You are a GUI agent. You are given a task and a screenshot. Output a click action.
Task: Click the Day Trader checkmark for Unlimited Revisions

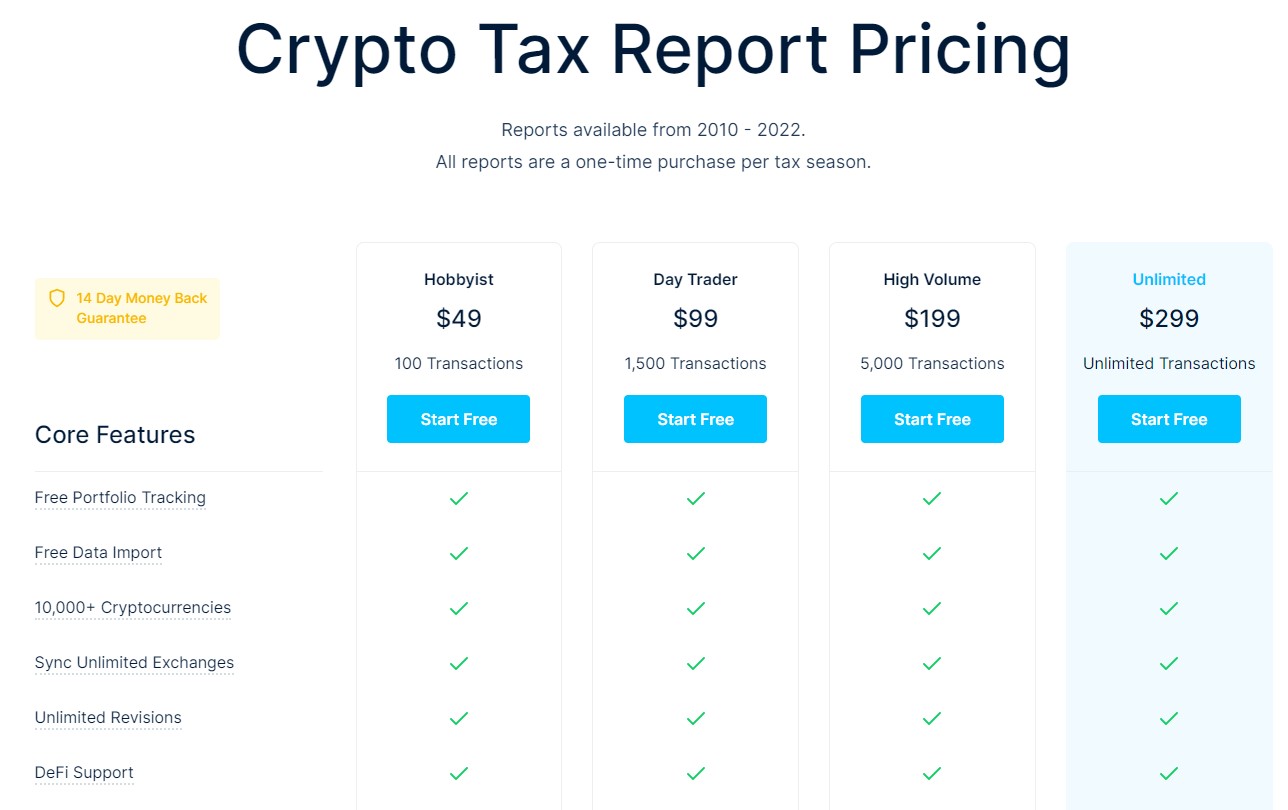pos(695,718)
